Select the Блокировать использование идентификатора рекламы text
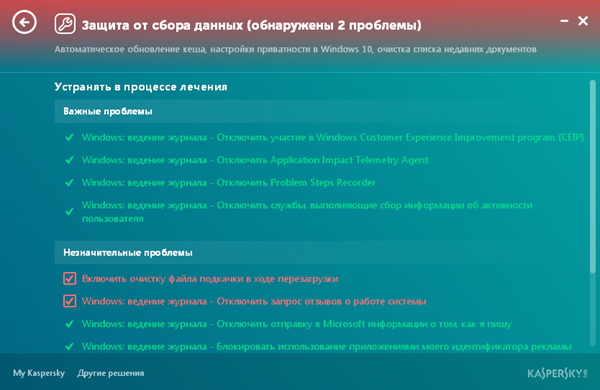Viewport: 600px width, 390px height. click(326, 347)
